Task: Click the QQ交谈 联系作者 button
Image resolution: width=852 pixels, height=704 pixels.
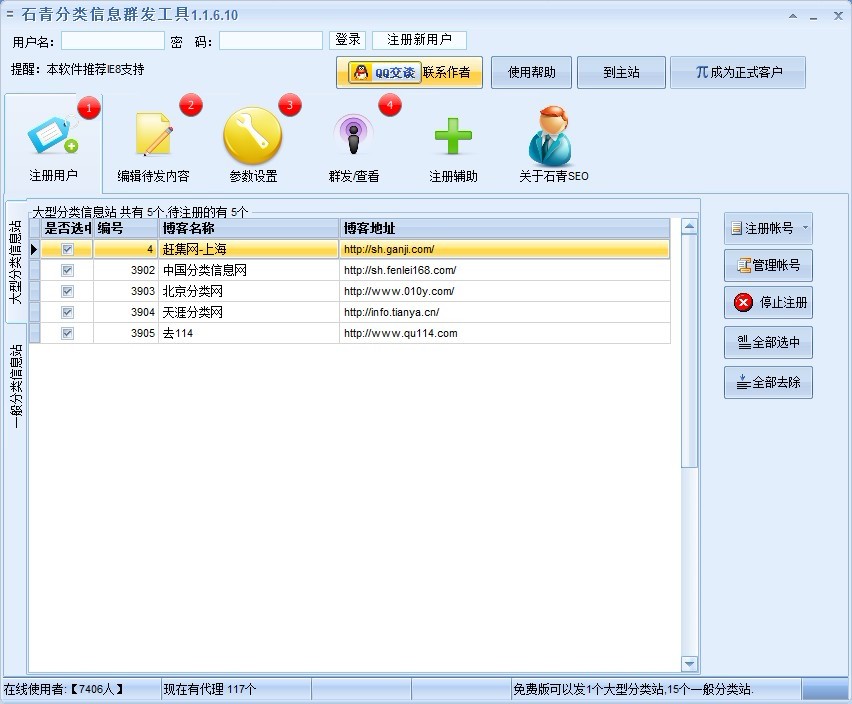Action: click(410, 73)
